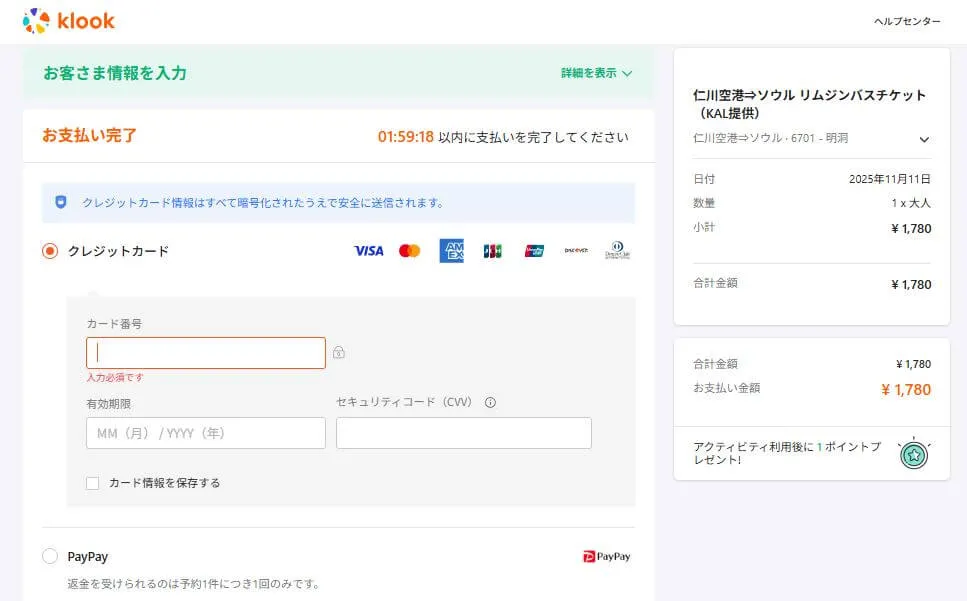Select the クレジットカード payment radio button
Viewport: 967px width, 601px height.
(48, 251)
